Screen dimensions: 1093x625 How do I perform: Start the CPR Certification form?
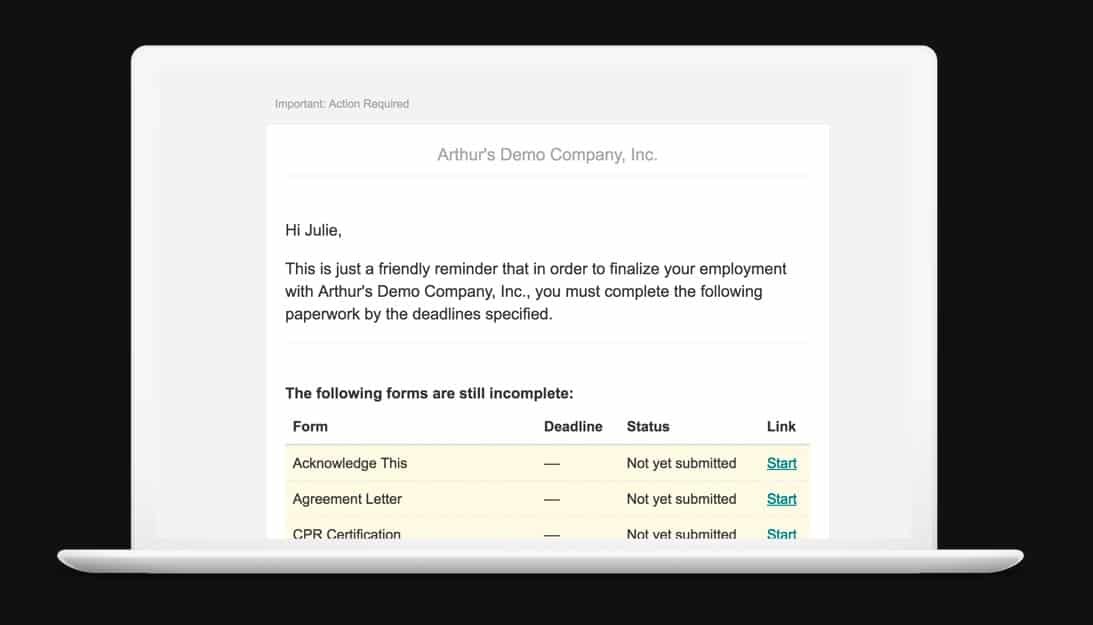pos(781,534)
